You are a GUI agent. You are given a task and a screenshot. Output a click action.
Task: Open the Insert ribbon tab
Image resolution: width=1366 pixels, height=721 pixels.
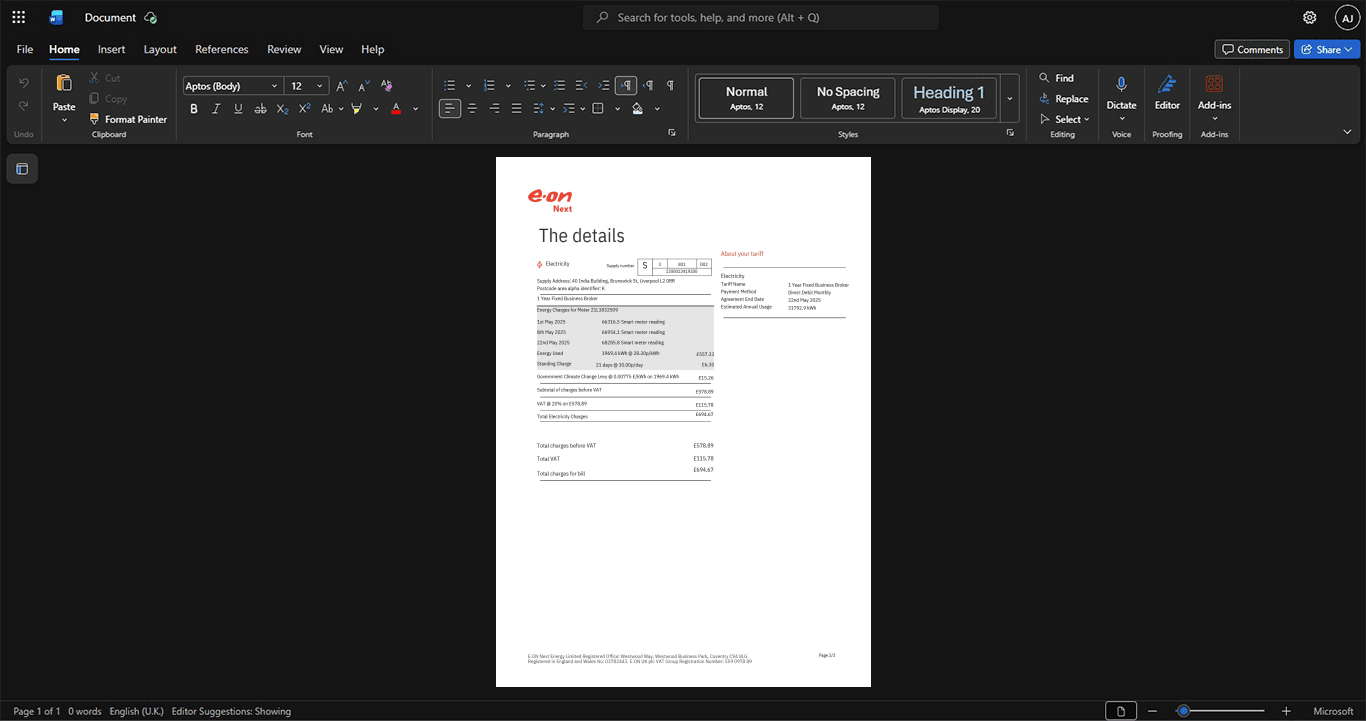111,49
